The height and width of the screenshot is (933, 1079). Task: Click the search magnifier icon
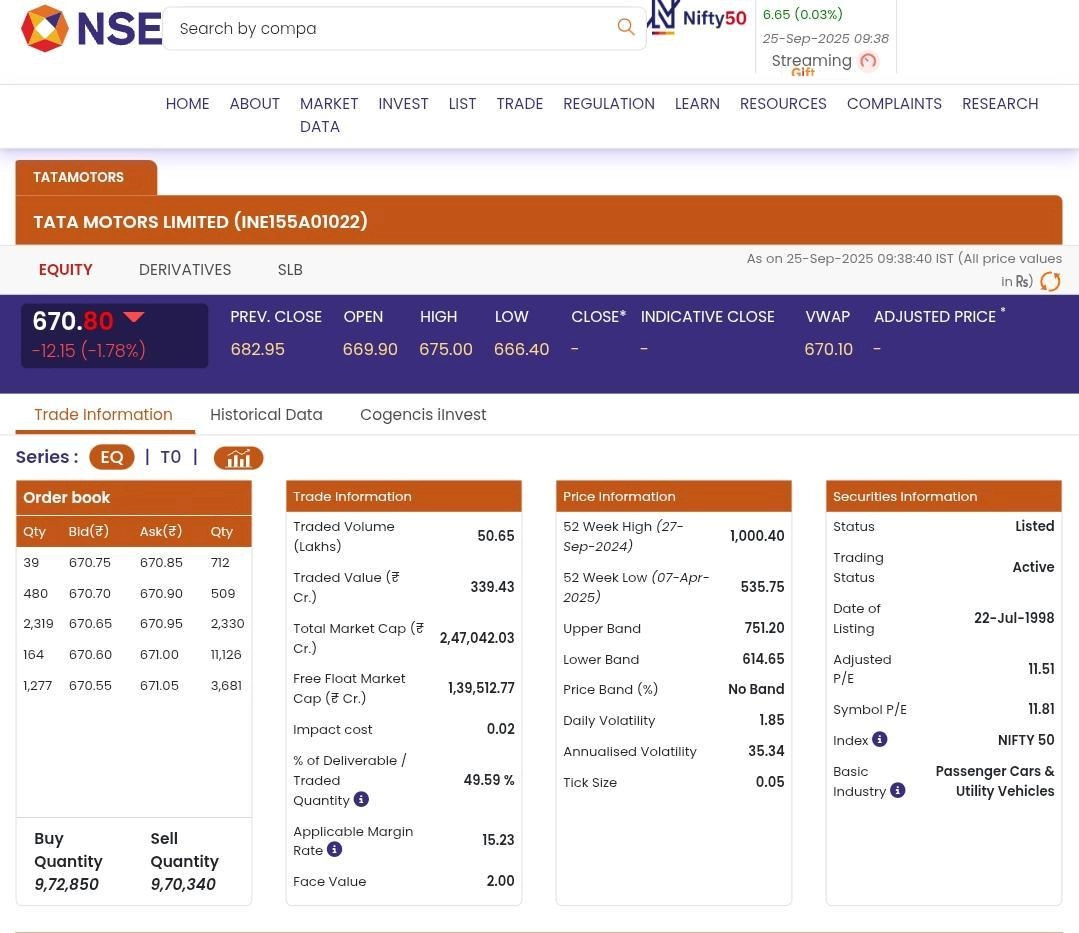click(626, 28)
